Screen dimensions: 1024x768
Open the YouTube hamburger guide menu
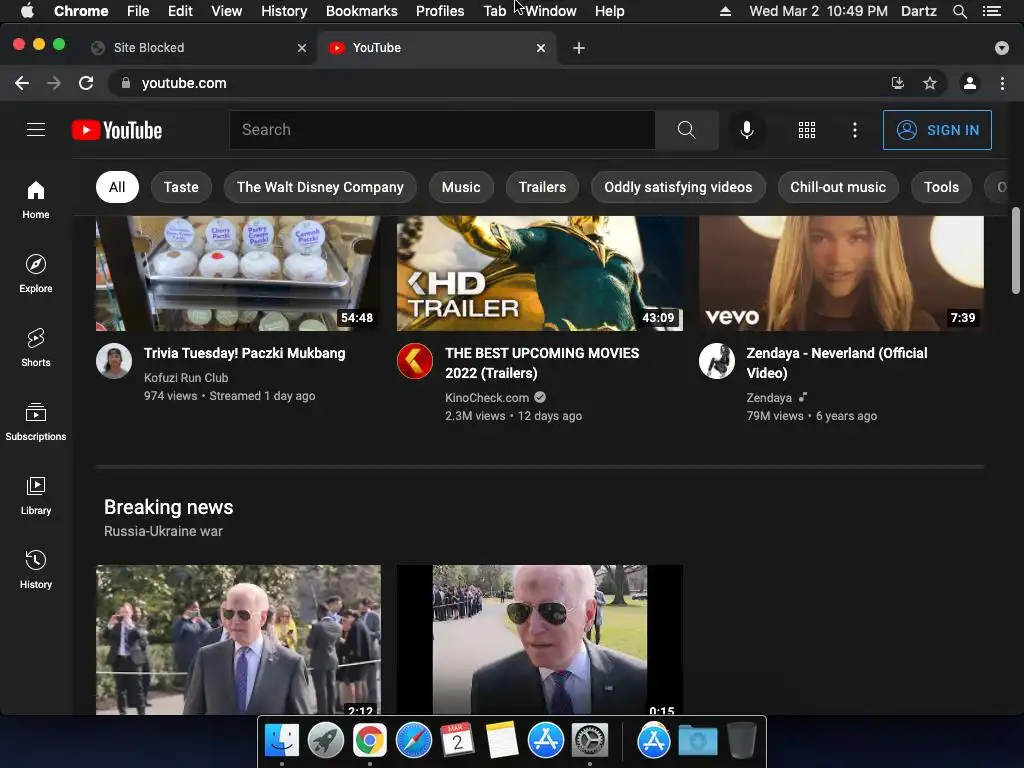[x=36, y=130]
